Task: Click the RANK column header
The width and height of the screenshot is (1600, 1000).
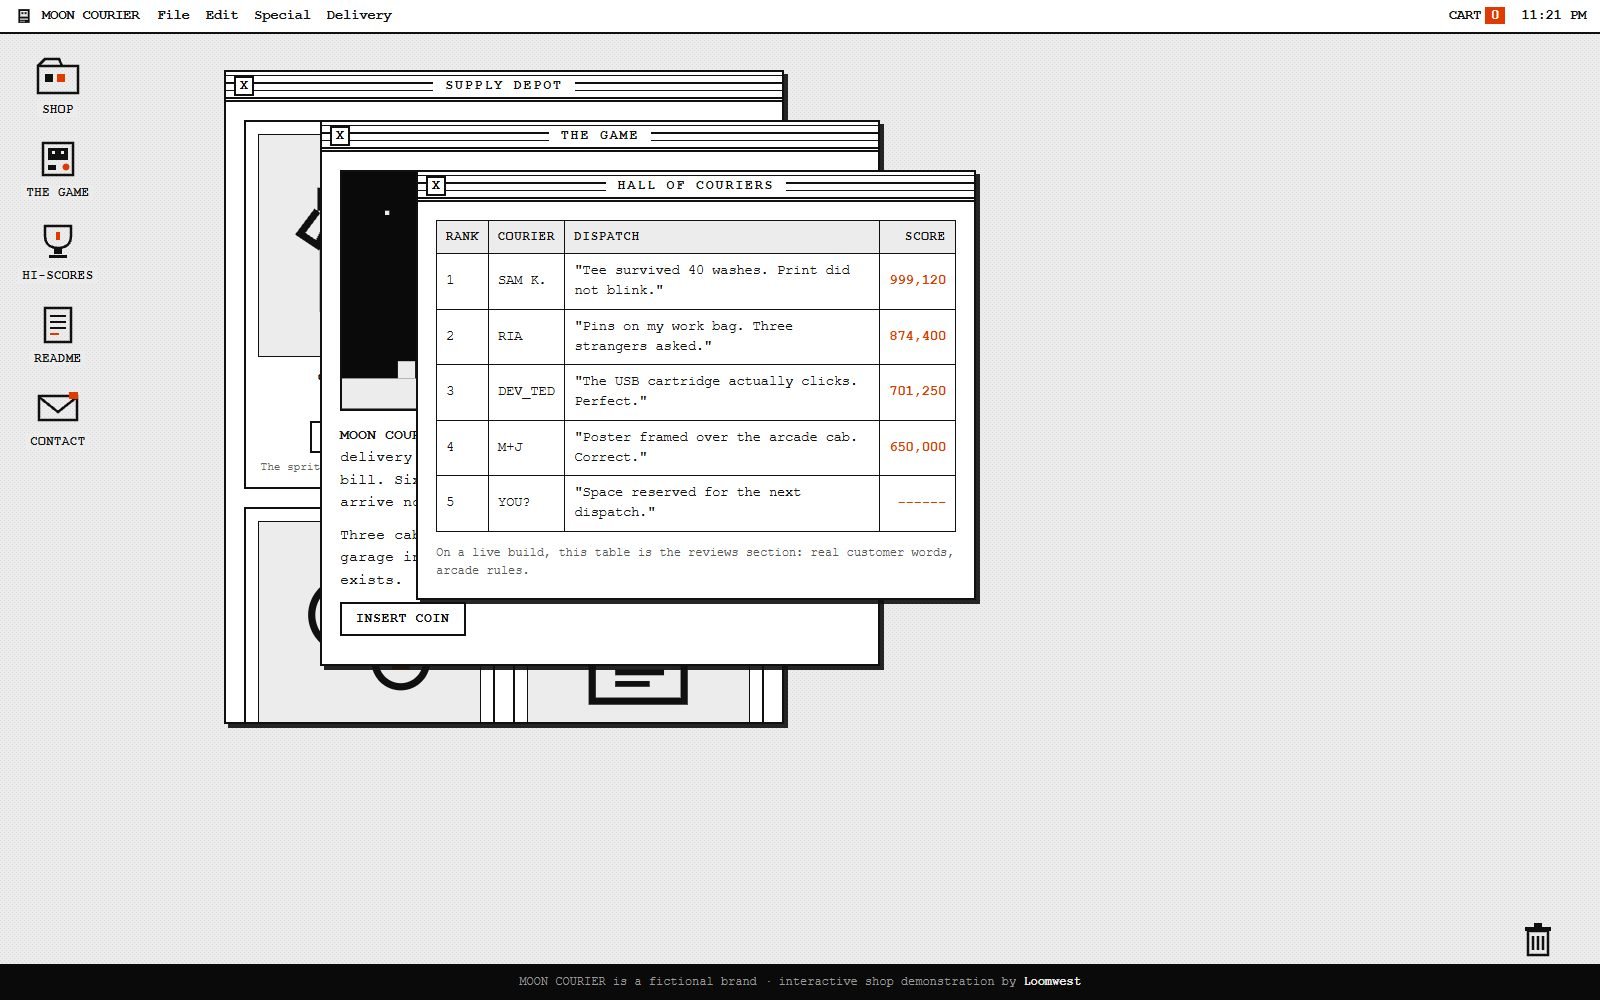Action: (x=462, y=237)
